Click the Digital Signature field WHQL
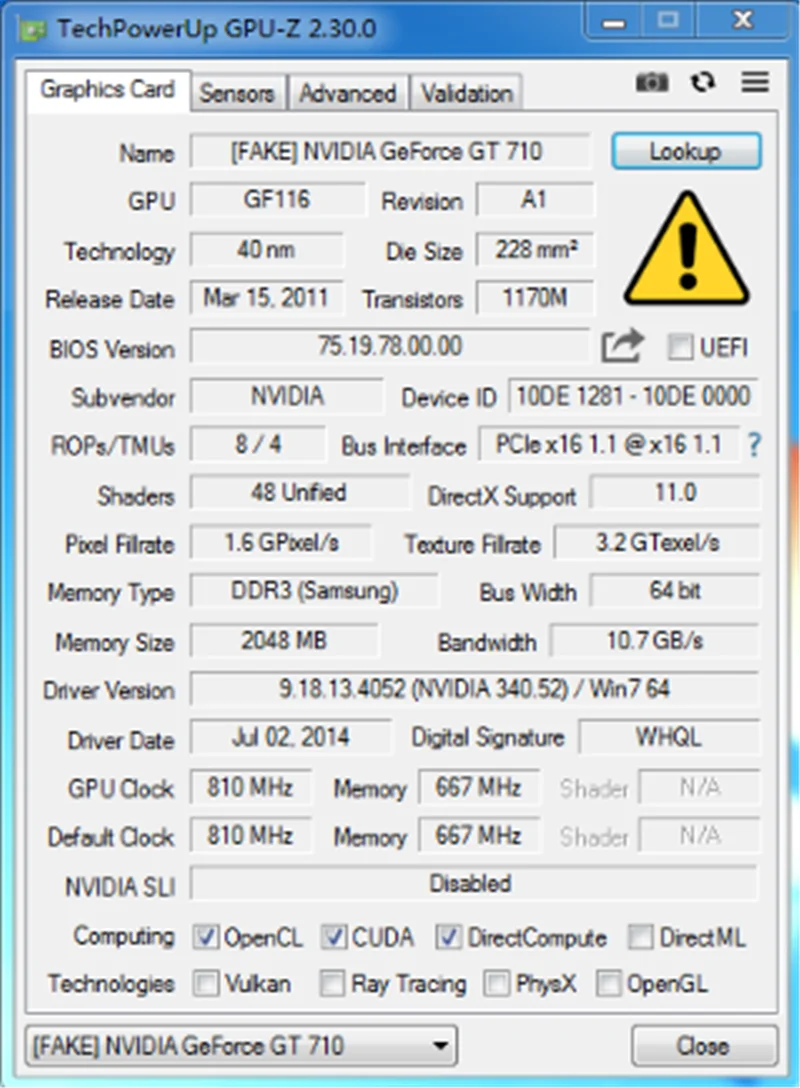This screenshot has height=1088, width=800. (x=669, y=737)
